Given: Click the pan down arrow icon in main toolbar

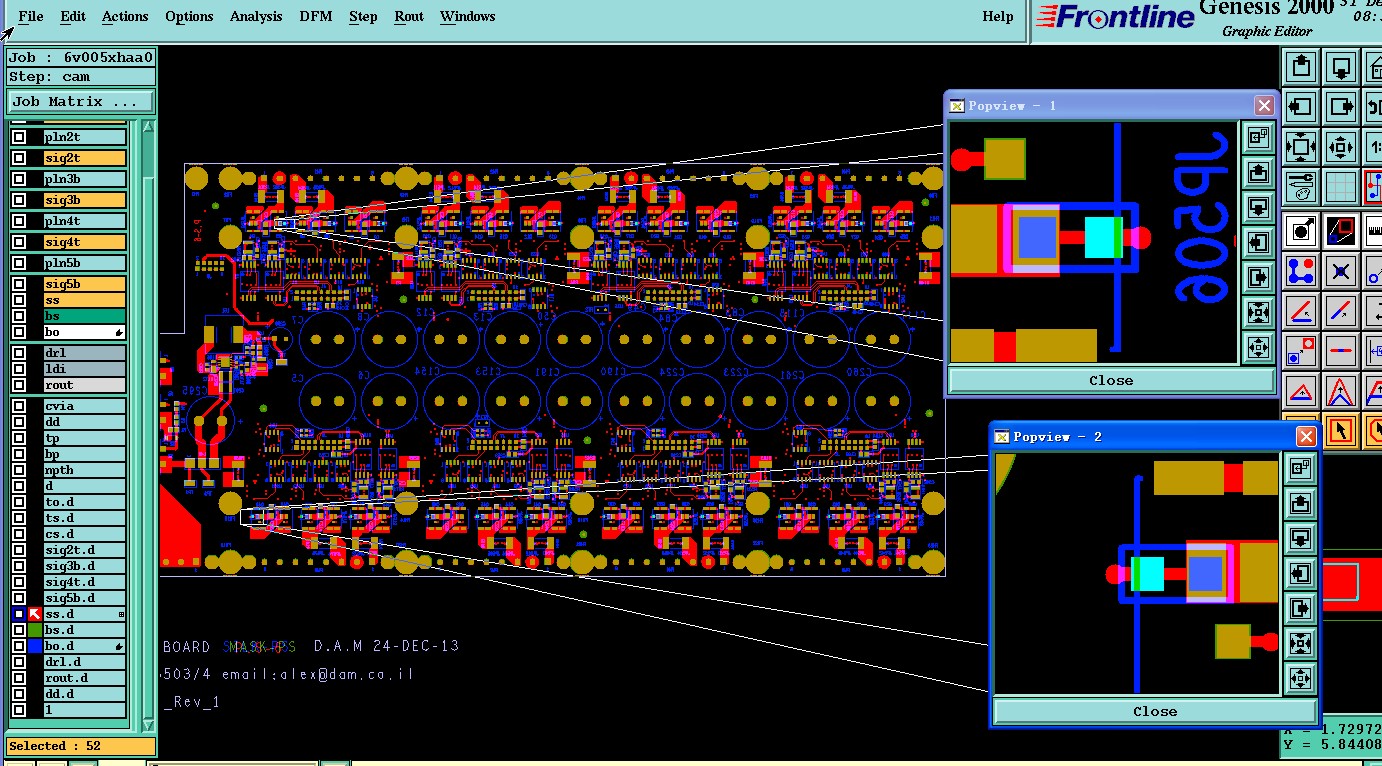Looking at the screenshot, I should [1341, 67].
